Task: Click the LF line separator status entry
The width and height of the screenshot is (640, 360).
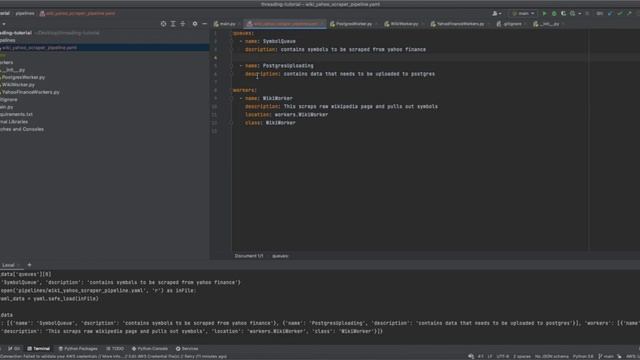Action: tap(490, 356)
